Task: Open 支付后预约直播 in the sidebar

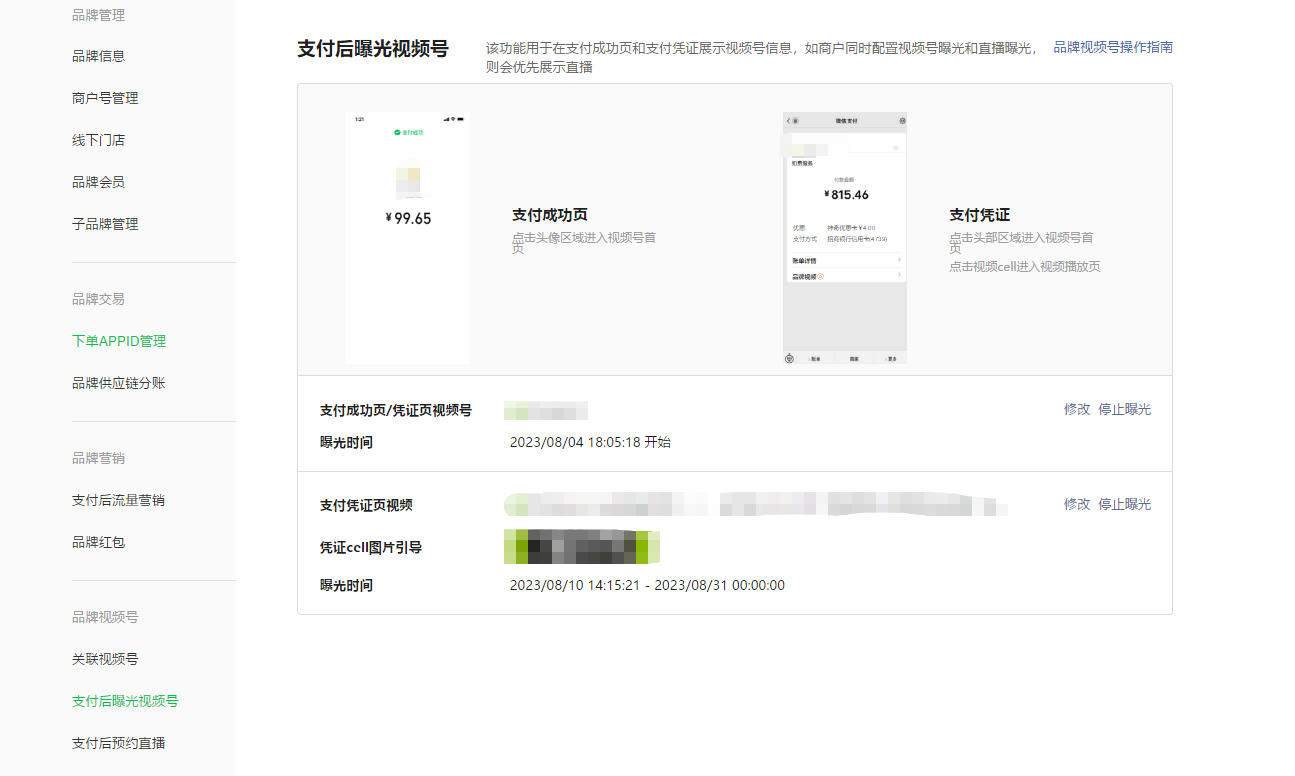Action: coord(118,743)
